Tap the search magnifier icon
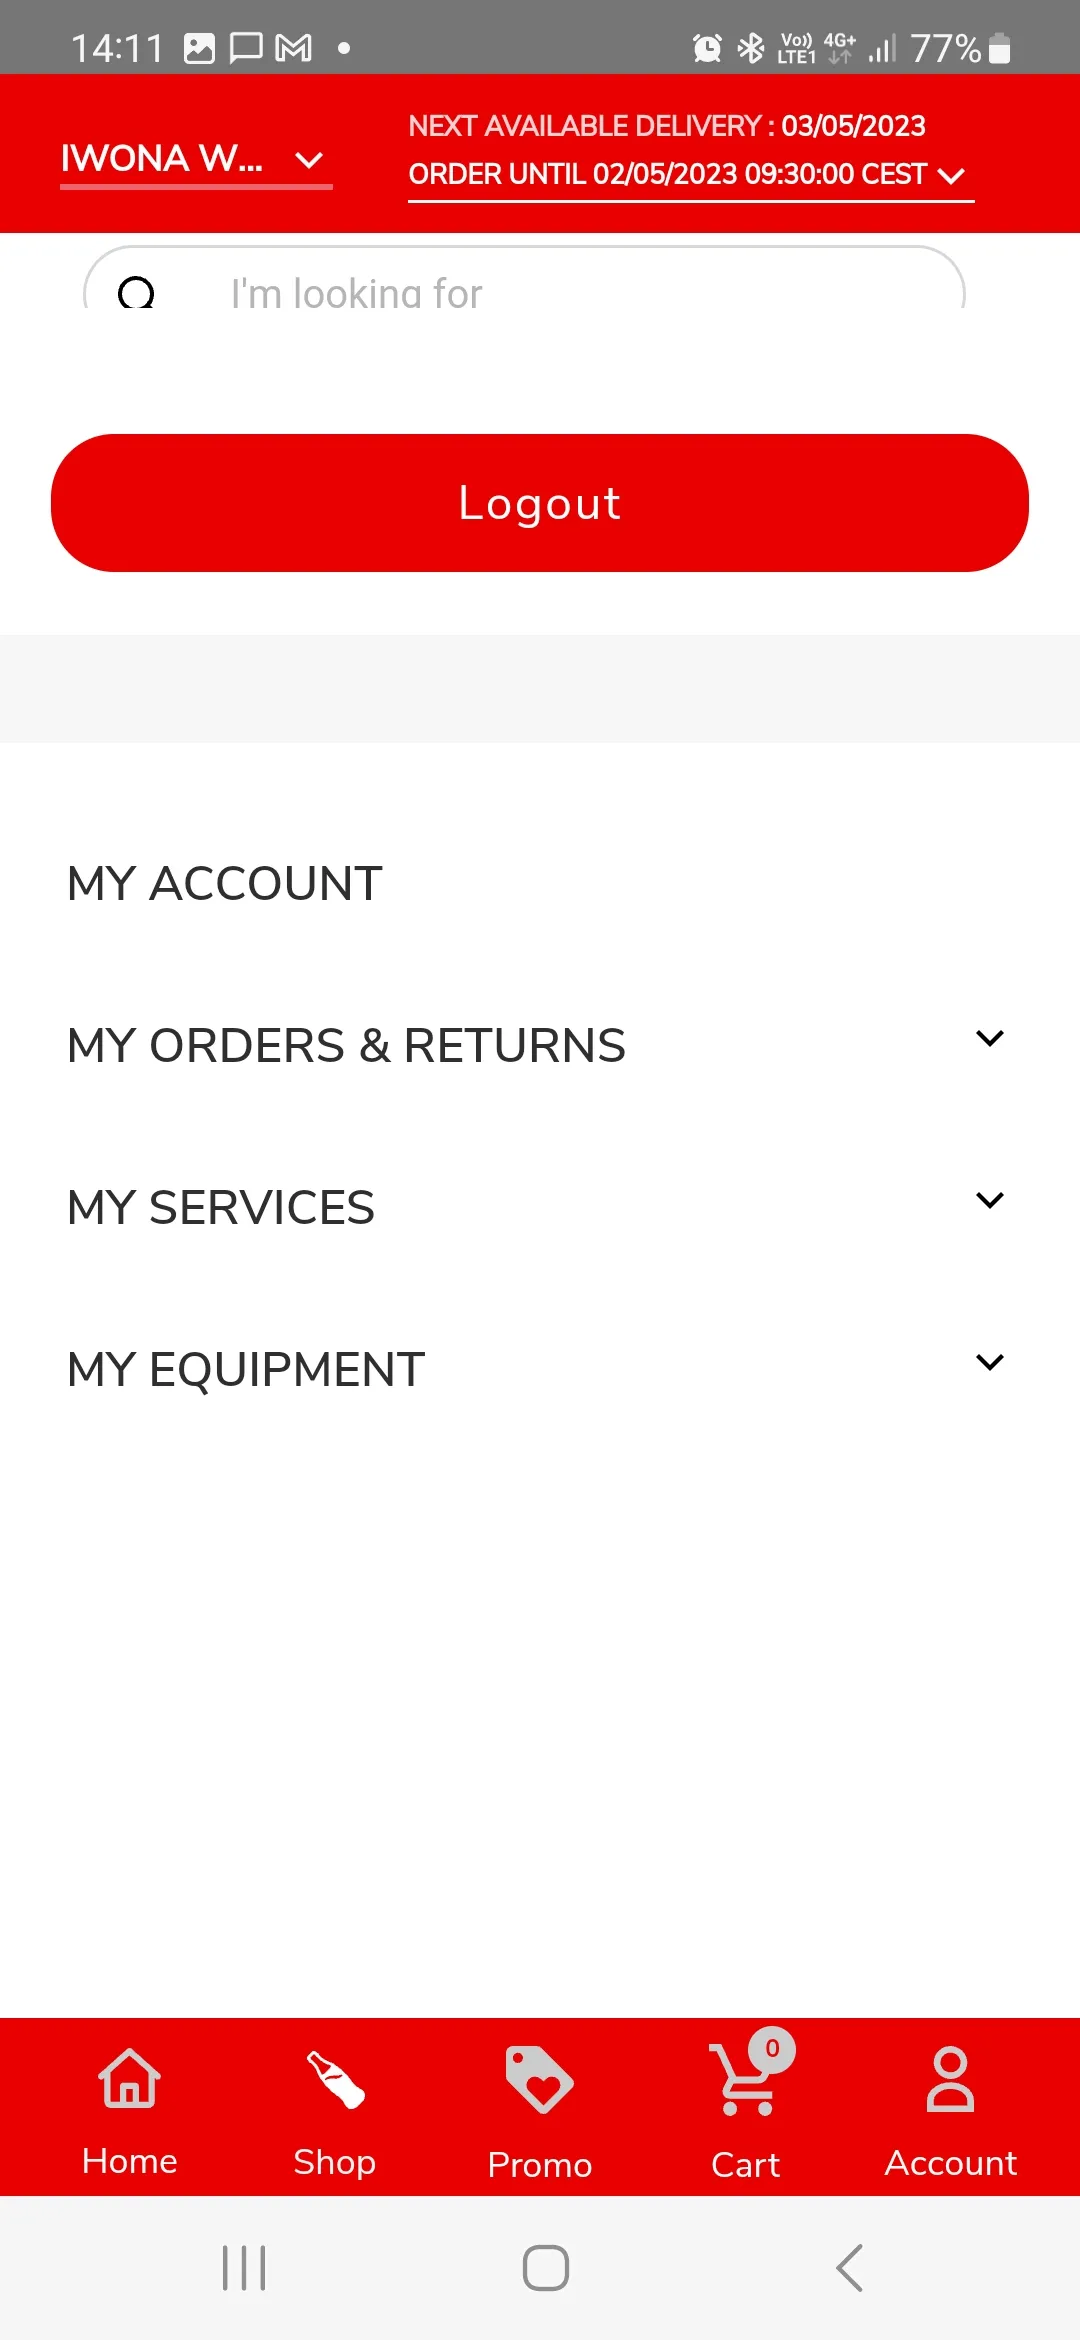1080x2340 pixels. (x=136, y=292)
